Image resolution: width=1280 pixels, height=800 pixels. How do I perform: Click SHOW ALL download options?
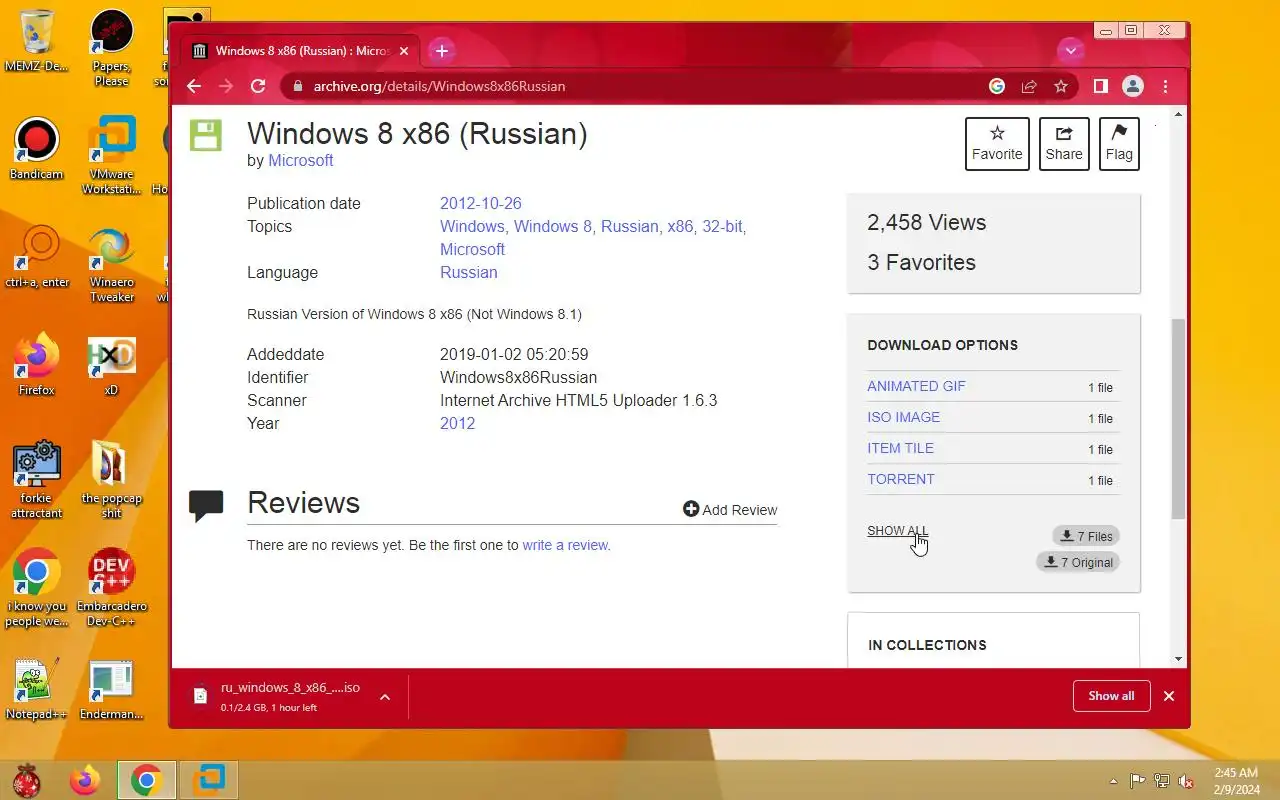[x=897, y=531]
